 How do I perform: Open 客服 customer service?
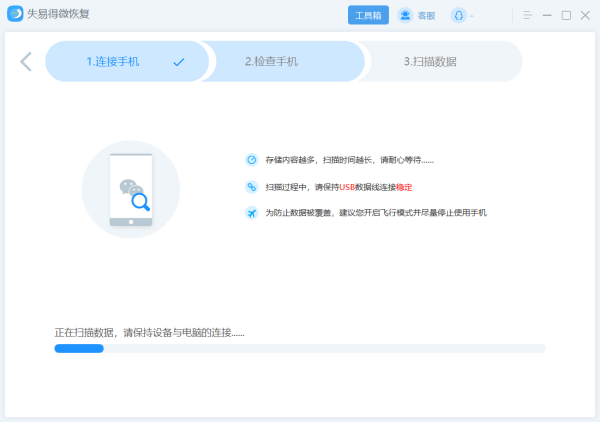[426, 16]
